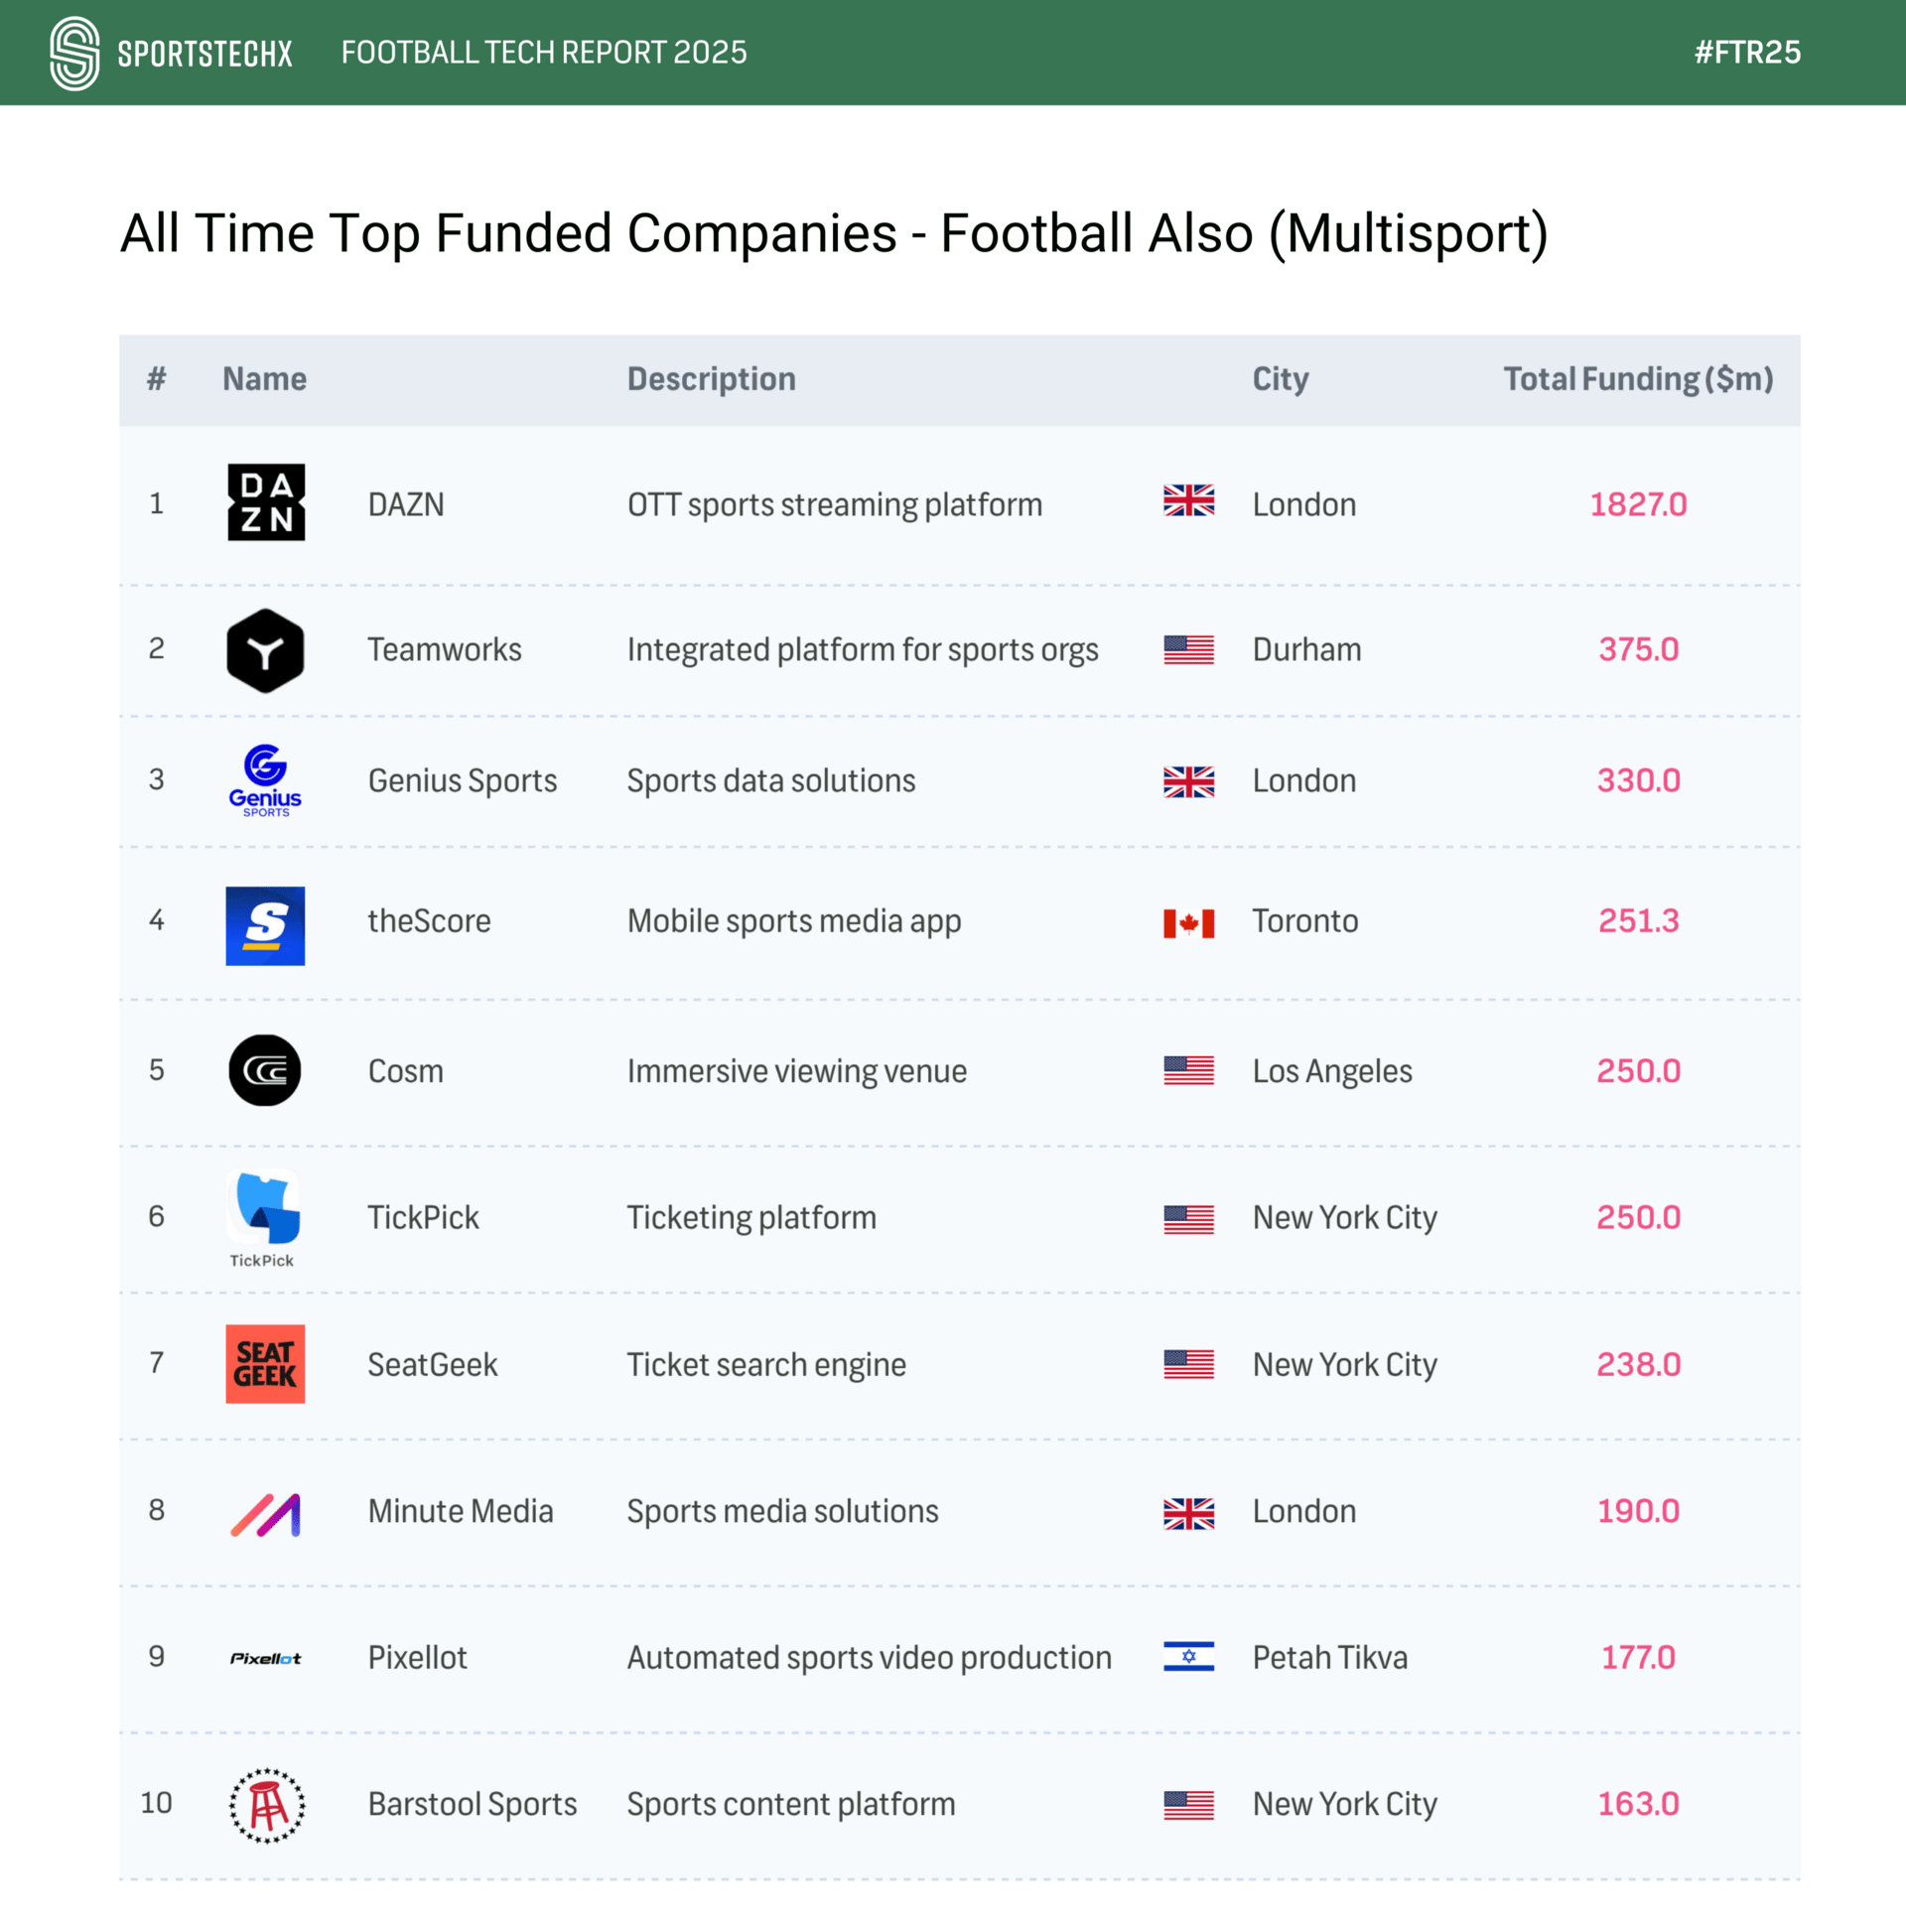1906x1932 pixels.
Task: Click the Israeli flag beside Petah Tikva
Action: (1188, 1657)
